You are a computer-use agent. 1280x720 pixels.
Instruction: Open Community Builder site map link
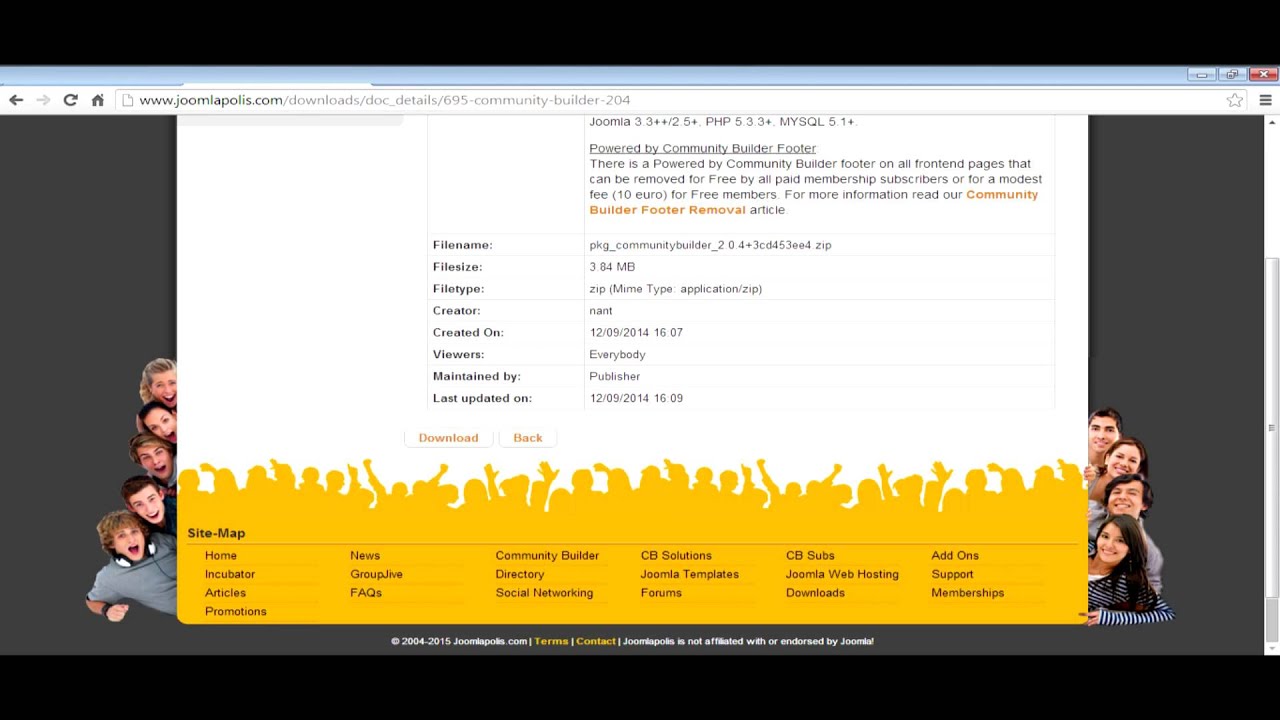click(x=547, y=556)
